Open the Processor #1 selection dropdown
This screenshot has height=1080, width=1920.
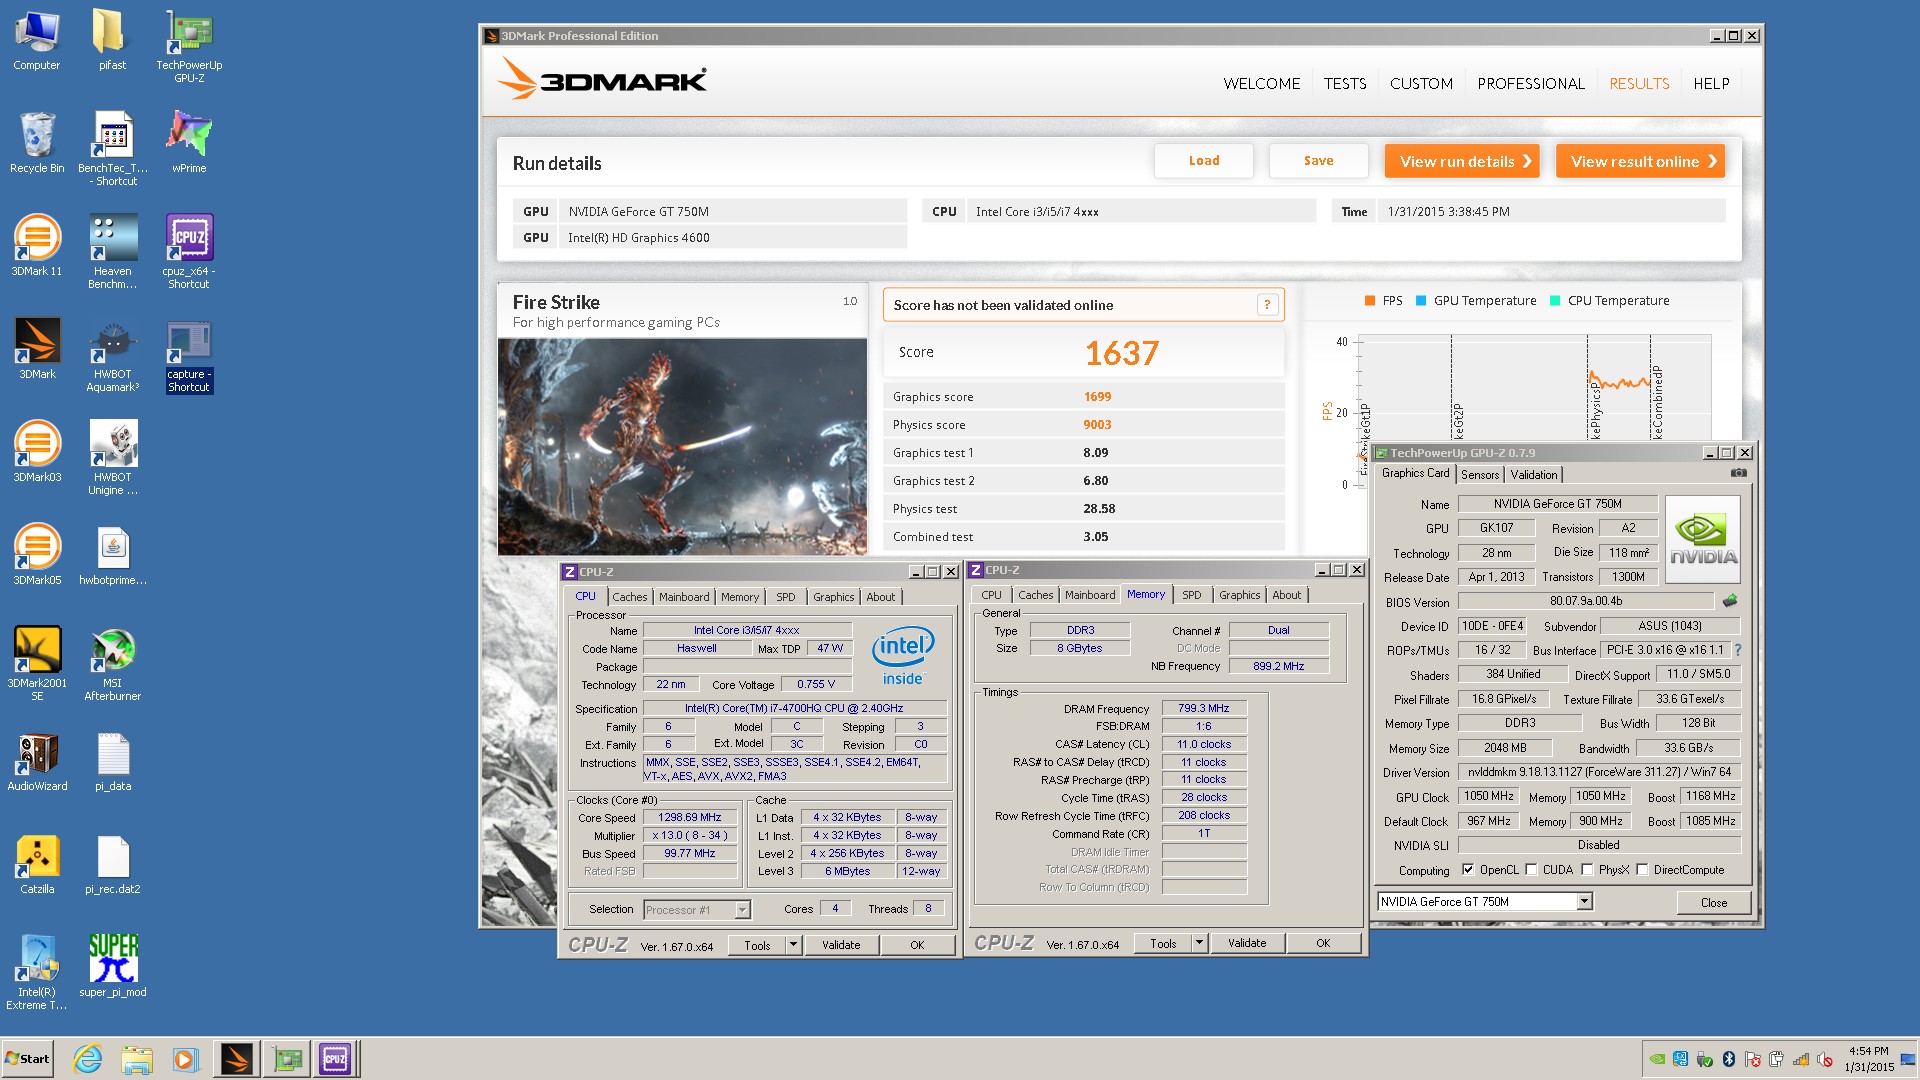pyautogui.click(x=742, y=909)
